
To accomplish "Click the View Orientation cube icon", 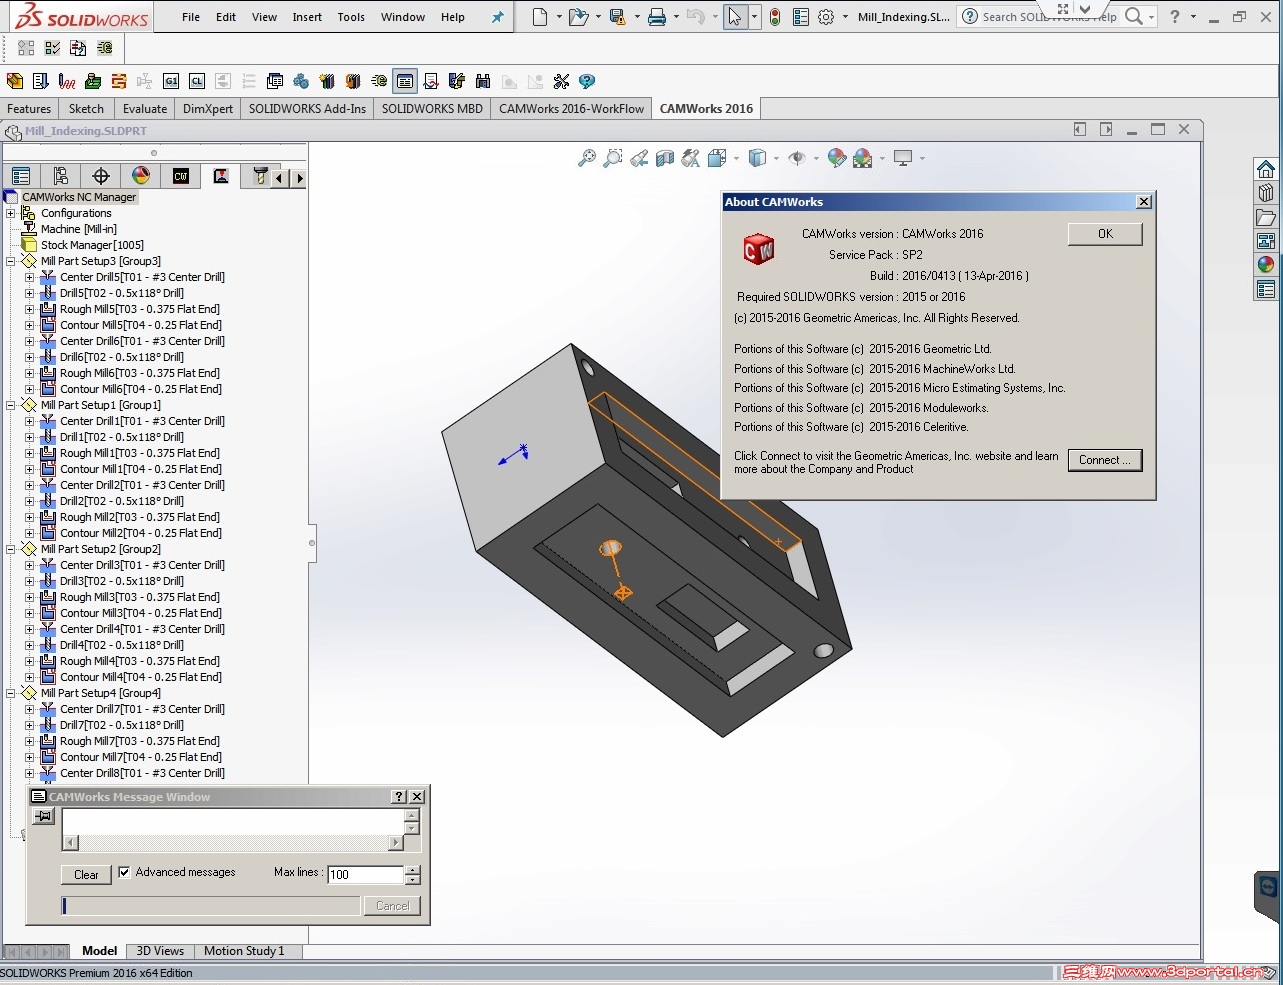I will click(717, 158).
